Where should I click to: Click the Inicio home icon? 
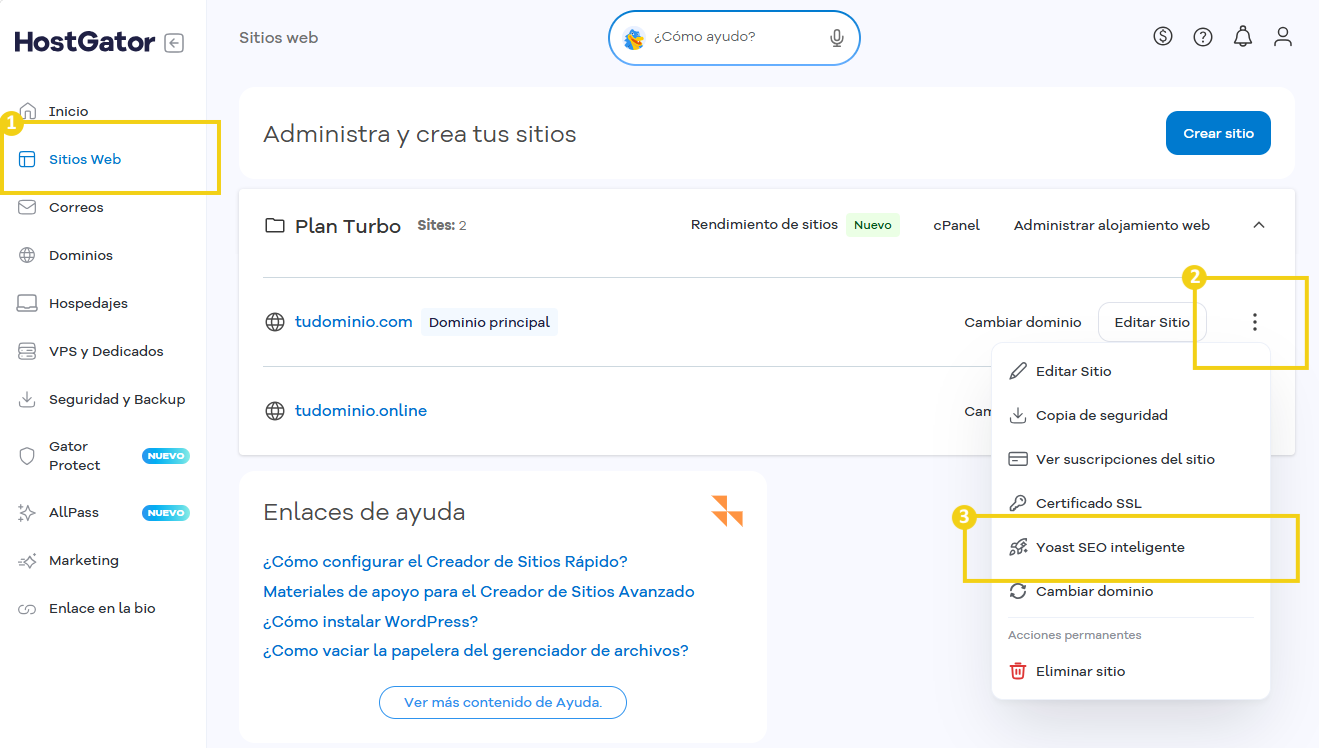coord(28,111)
